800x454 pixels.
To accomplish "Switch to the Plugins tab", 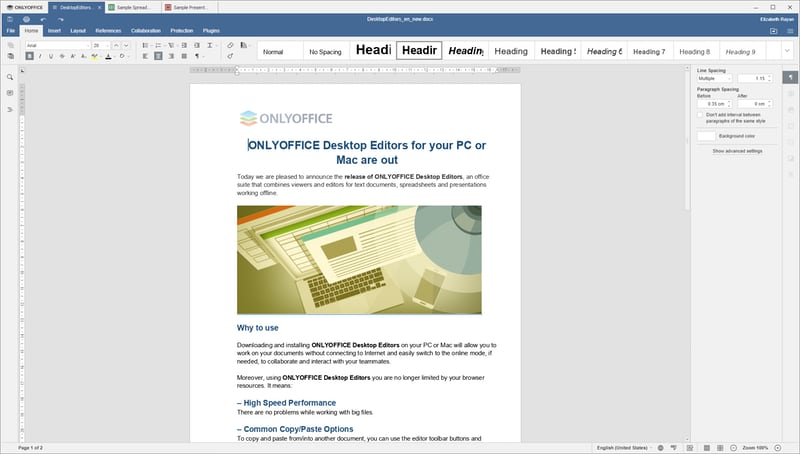I will coord(211,31).
